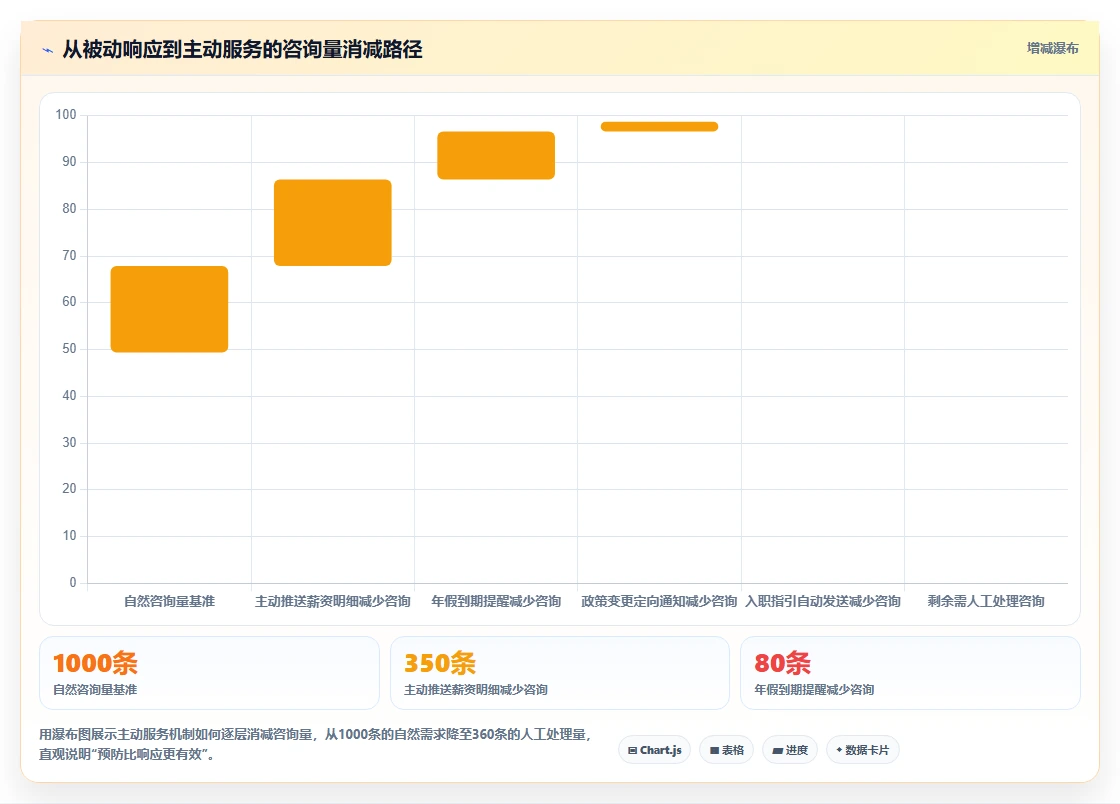Click the Chart.js tag pill
Viewport: 1120px width, 804px height.
[654, 750]
